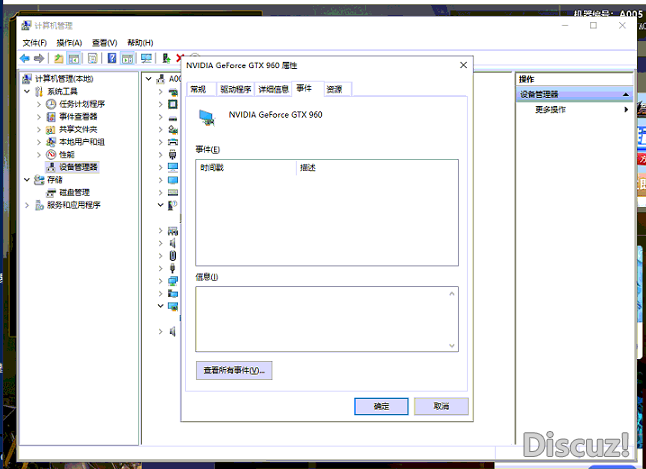This screenshot has width=646, height=469.
Task: Open the 操作(A) menu
Action: tap(69, 43)
